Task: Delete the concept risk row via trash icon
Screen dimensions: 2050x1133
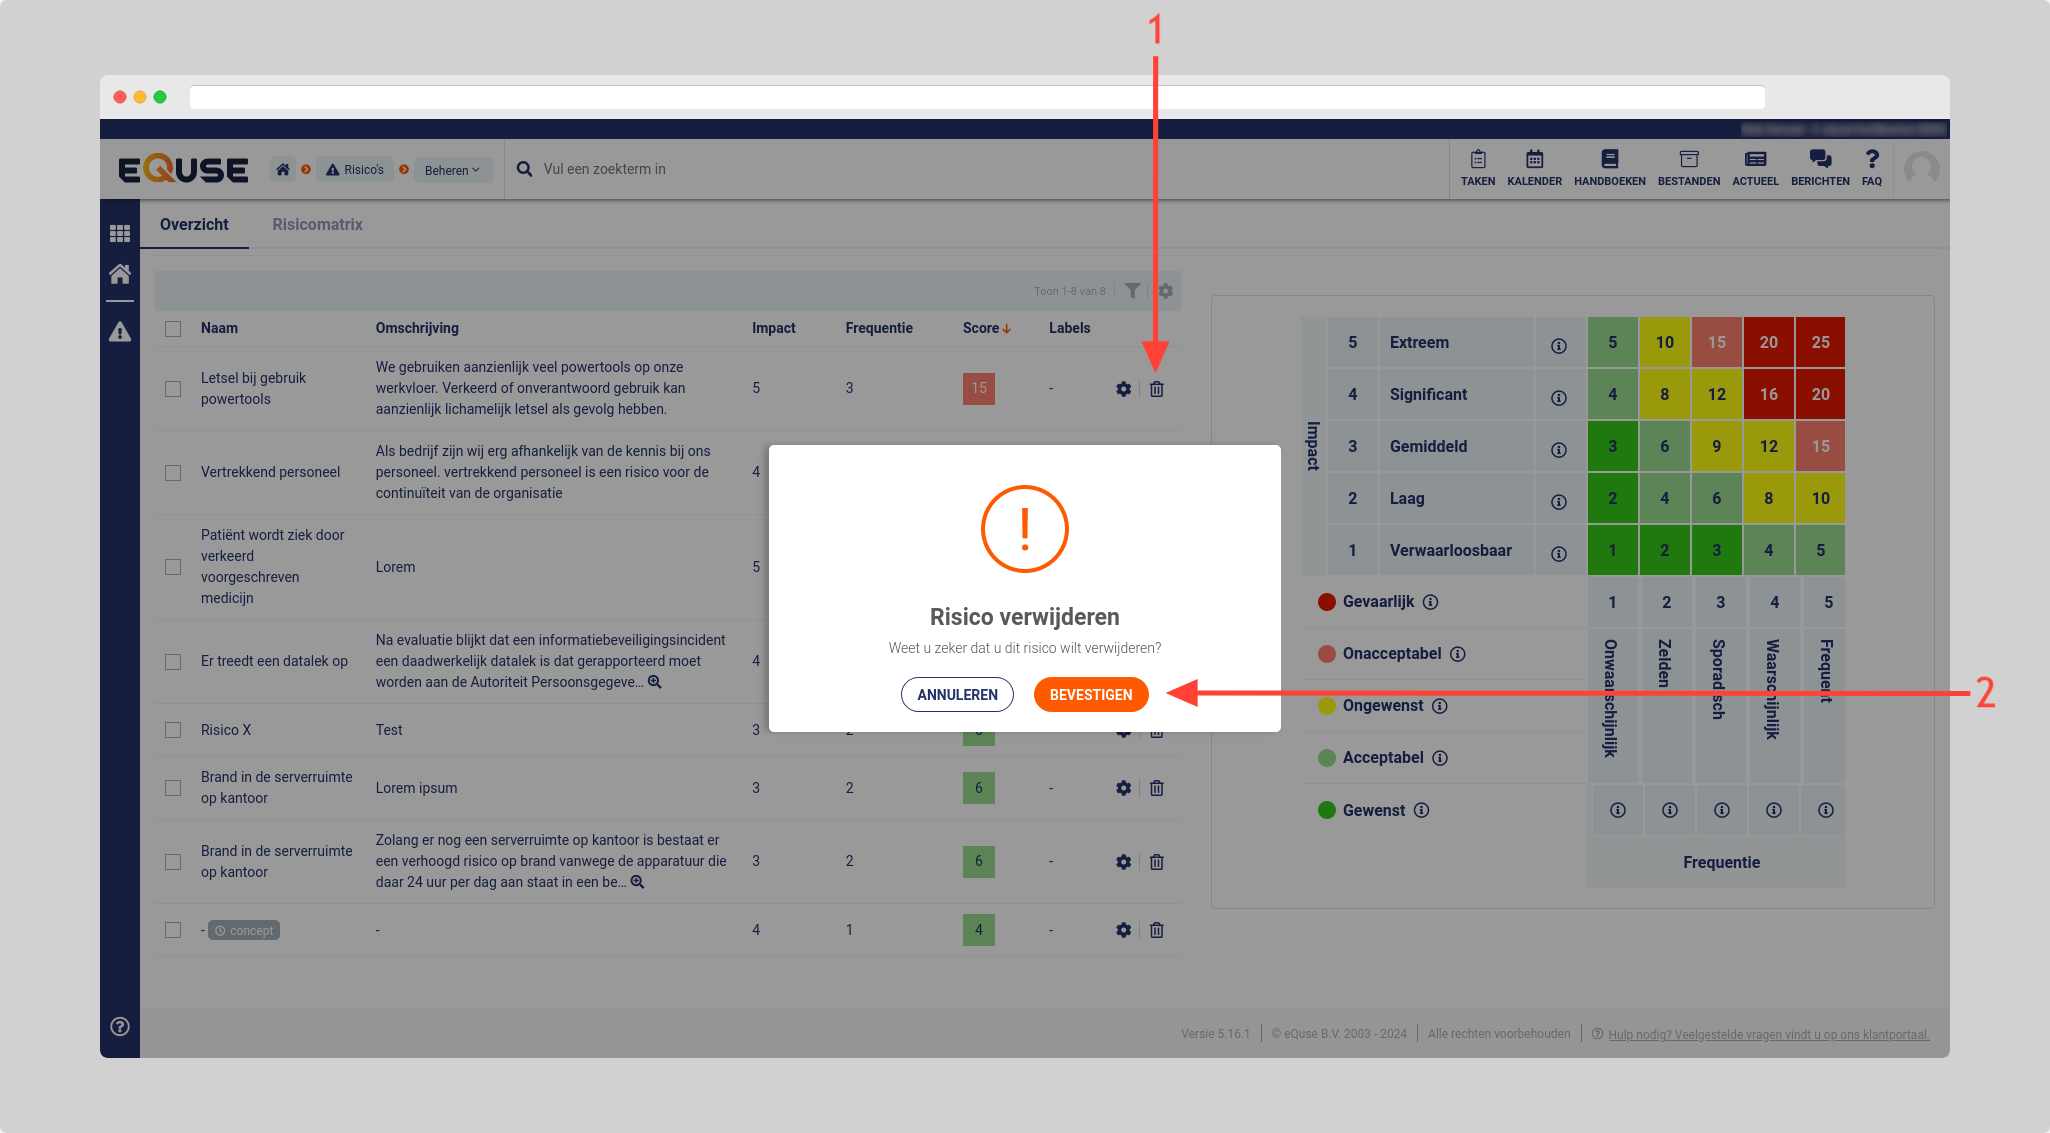Action: [1156, 930]
